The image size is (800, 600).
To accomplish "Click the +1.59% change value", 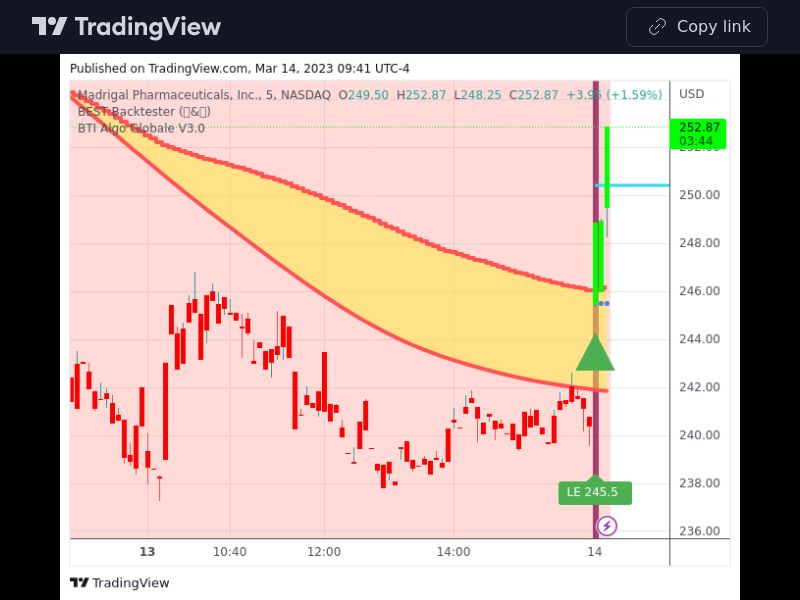I will [x=634, y=95].
